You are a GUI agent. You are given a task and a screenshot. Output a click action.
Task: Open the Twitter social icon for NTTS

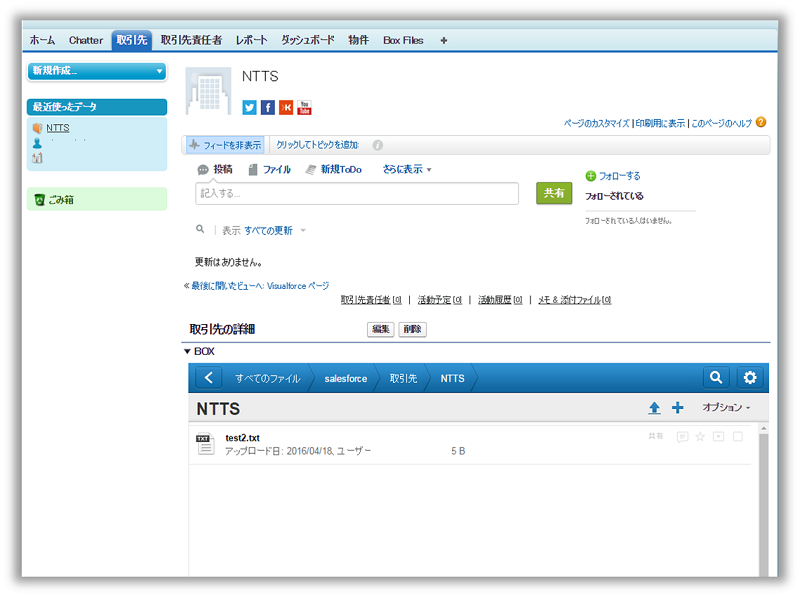[249, 108]
